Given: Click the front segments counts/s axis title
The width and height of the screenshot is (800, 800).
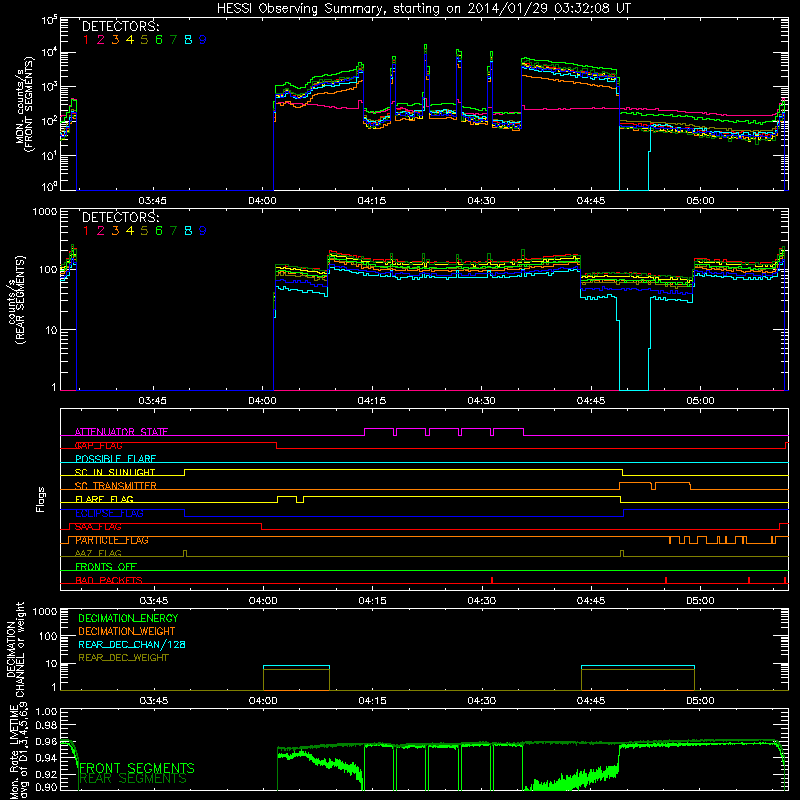Looking at the screenshot, I should click(x=24, y=104).
